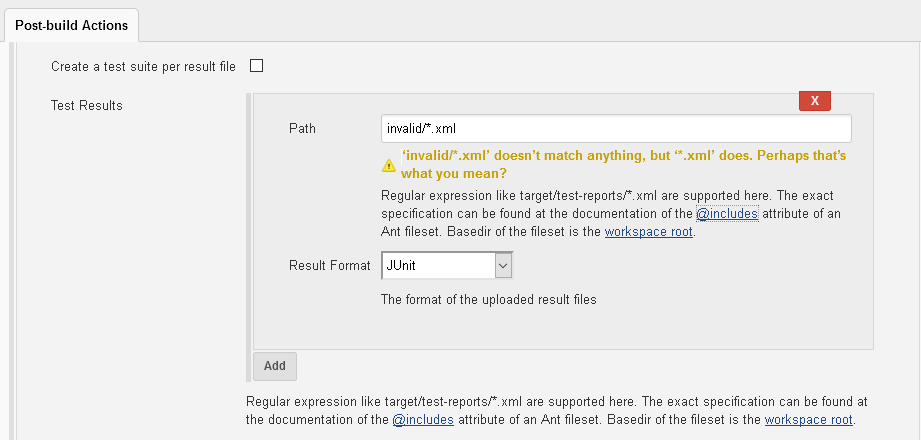
Task: Delete the test result entry with red X
Action: (815, 101)
